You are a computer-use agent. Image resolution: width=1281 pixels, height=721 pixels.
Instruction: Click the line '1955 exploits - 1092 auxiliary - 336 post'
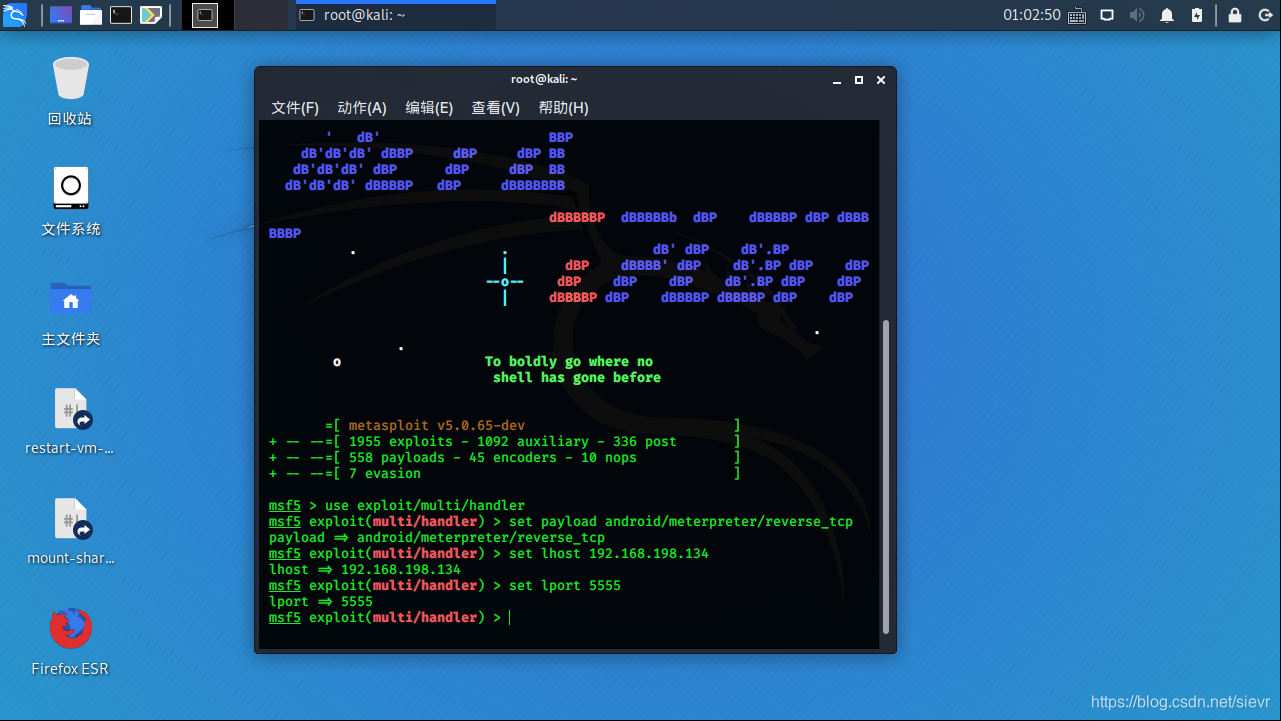click(513, 441)
